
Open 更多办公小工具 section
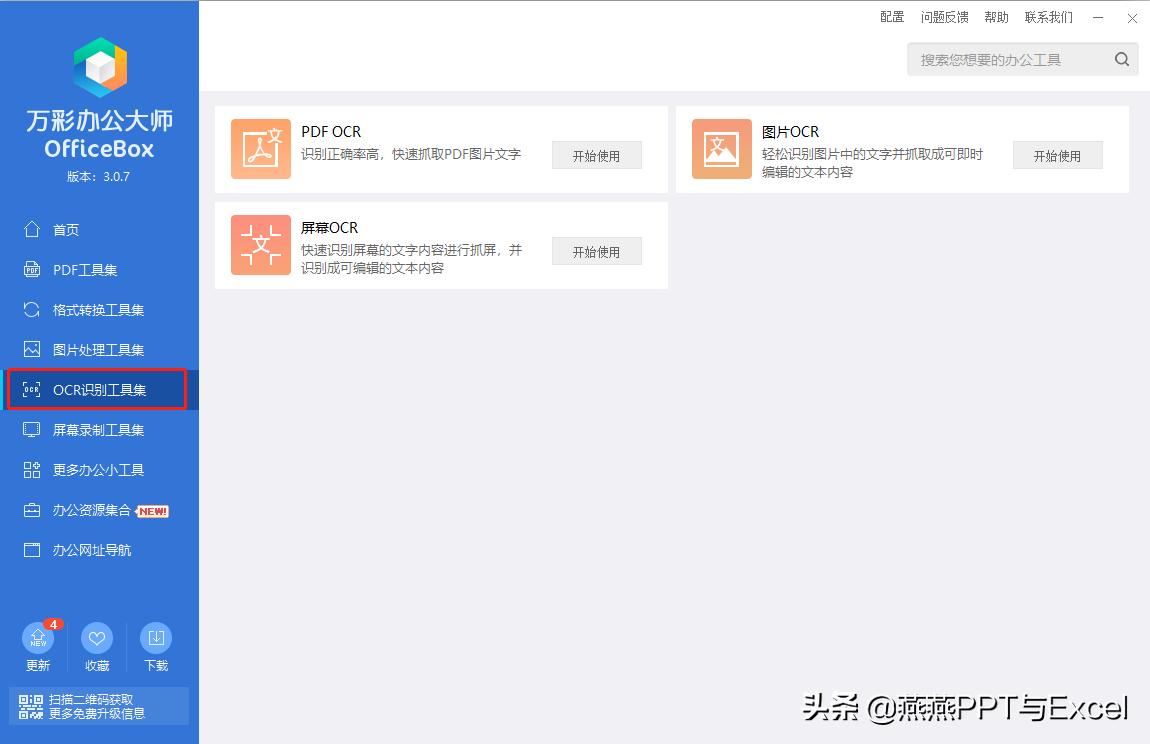pyautogui.click(x=97, y=469)
